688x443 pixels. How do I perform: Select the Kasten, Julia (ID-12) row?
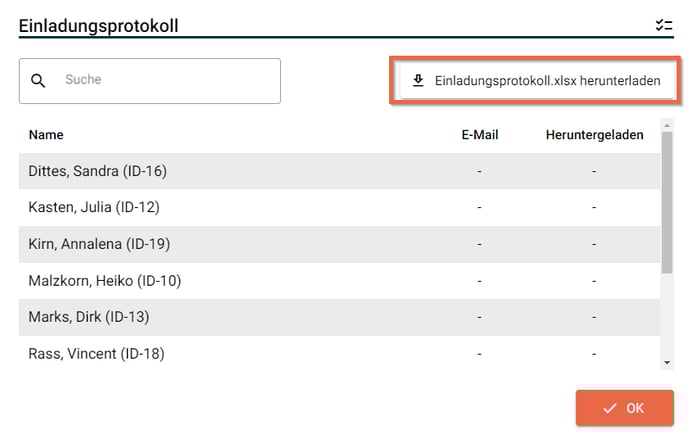tap(339, 207)
